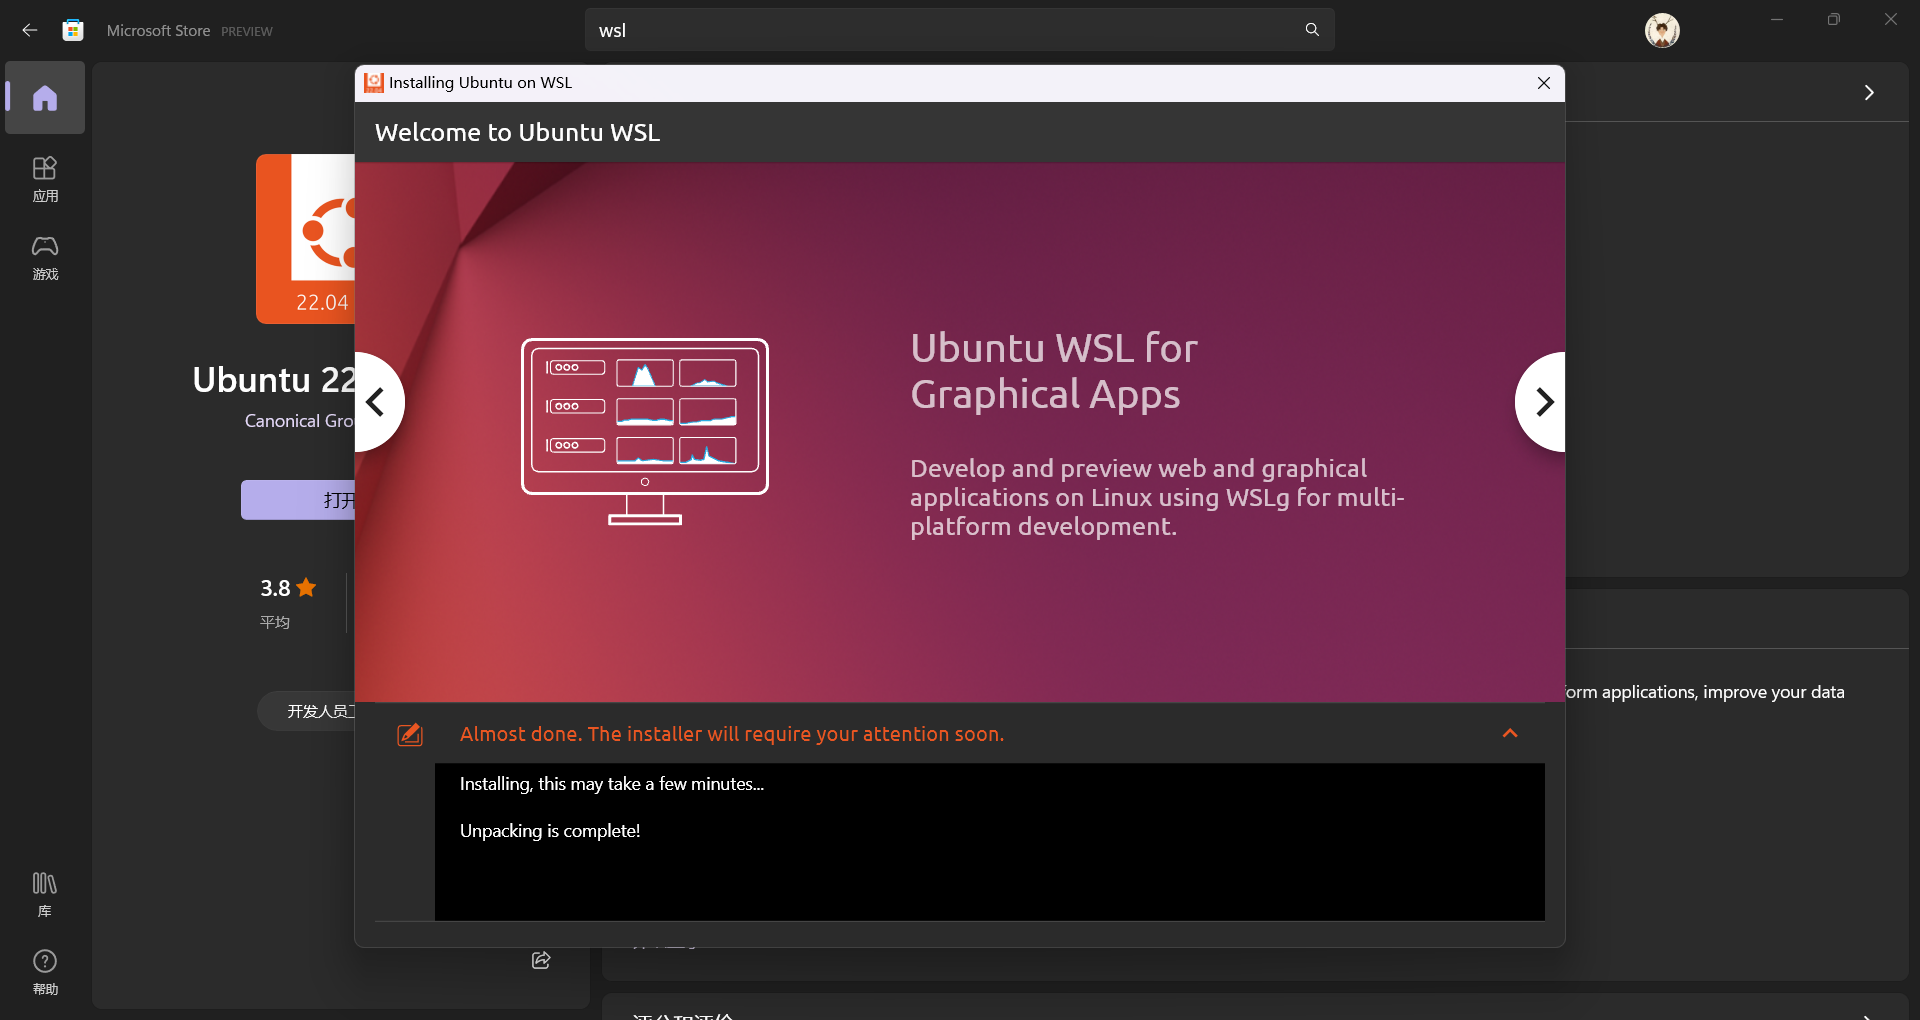Click the share icon in Store page
The height and width of the screenshot is (1020, 1920).
click(541, 960)
